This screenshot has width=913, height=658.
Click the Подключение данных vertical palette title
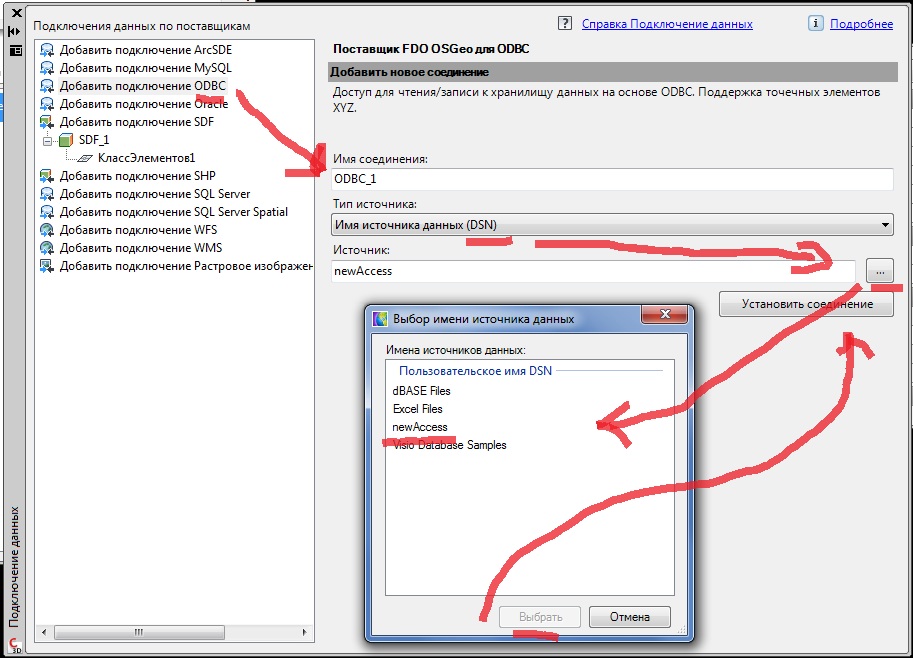pyautogui.click(x=14, y=567)
